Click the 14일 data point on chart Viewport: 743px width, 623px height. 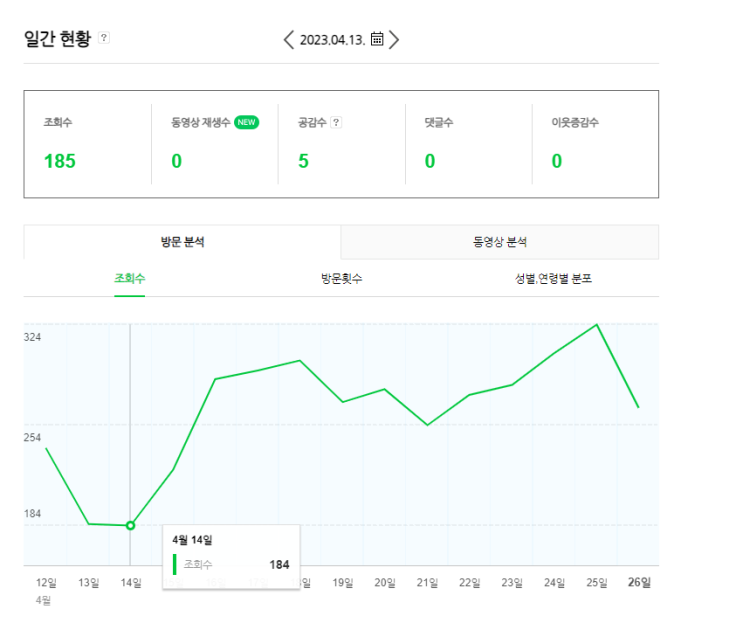[x=130, y=525]
